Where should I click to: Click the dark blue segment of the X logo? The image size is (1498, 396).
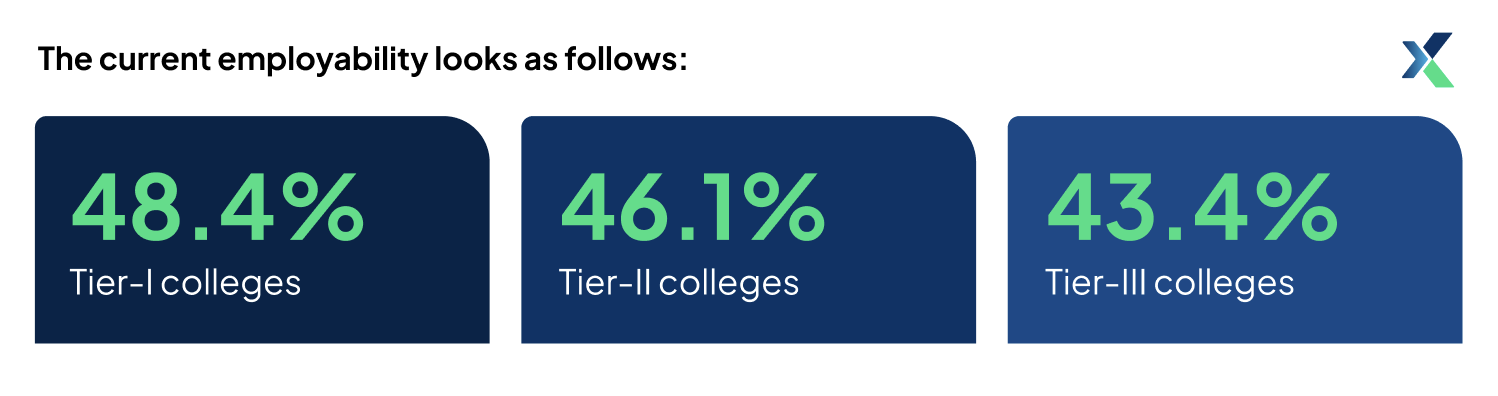1437,46
